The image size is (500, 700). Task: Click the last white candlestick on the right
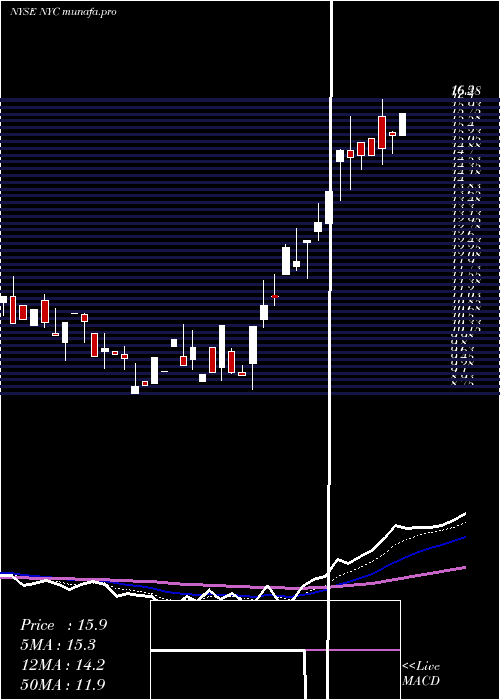[402, 125]
